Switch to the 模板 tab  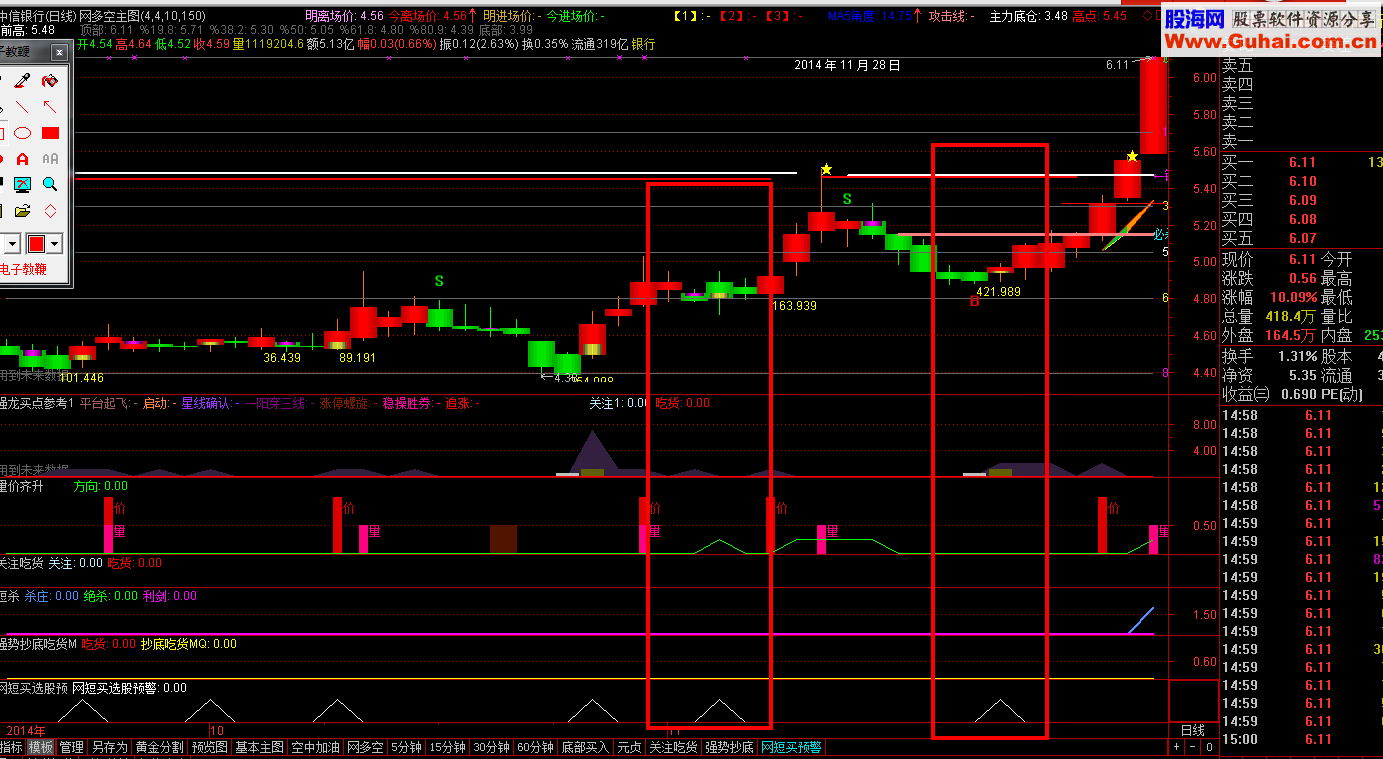coord(40,747)
